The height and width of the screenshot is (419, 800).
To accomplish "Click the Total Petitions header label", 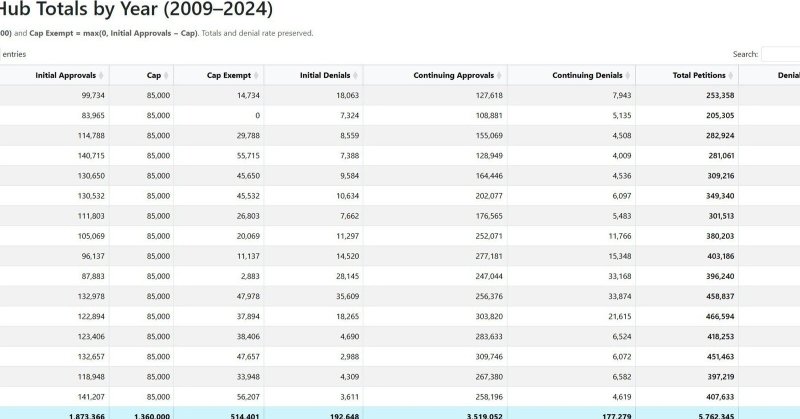I will 699,76.
